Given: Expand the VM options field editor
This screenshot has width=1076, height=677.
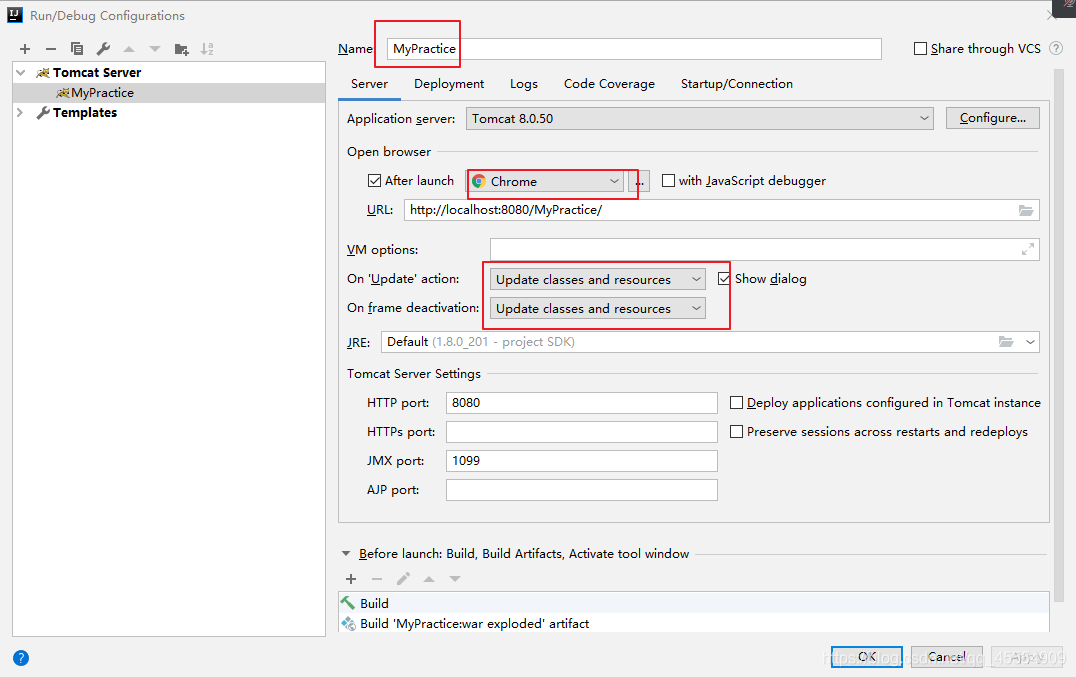Looking at the screenshot, I should (1027, 250).
